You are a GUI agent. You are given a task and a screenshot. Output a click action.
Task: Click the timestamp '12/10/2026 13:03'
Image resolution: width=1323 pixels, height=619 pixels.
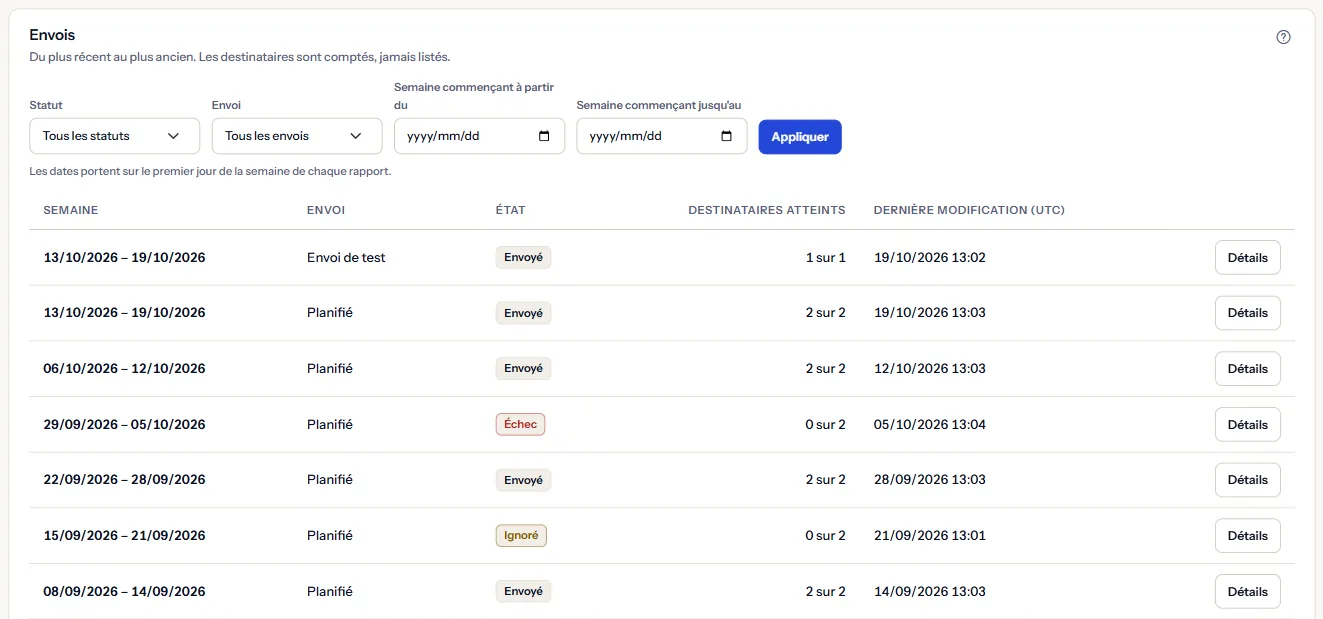pyautogui.click(x=930, y=369)
